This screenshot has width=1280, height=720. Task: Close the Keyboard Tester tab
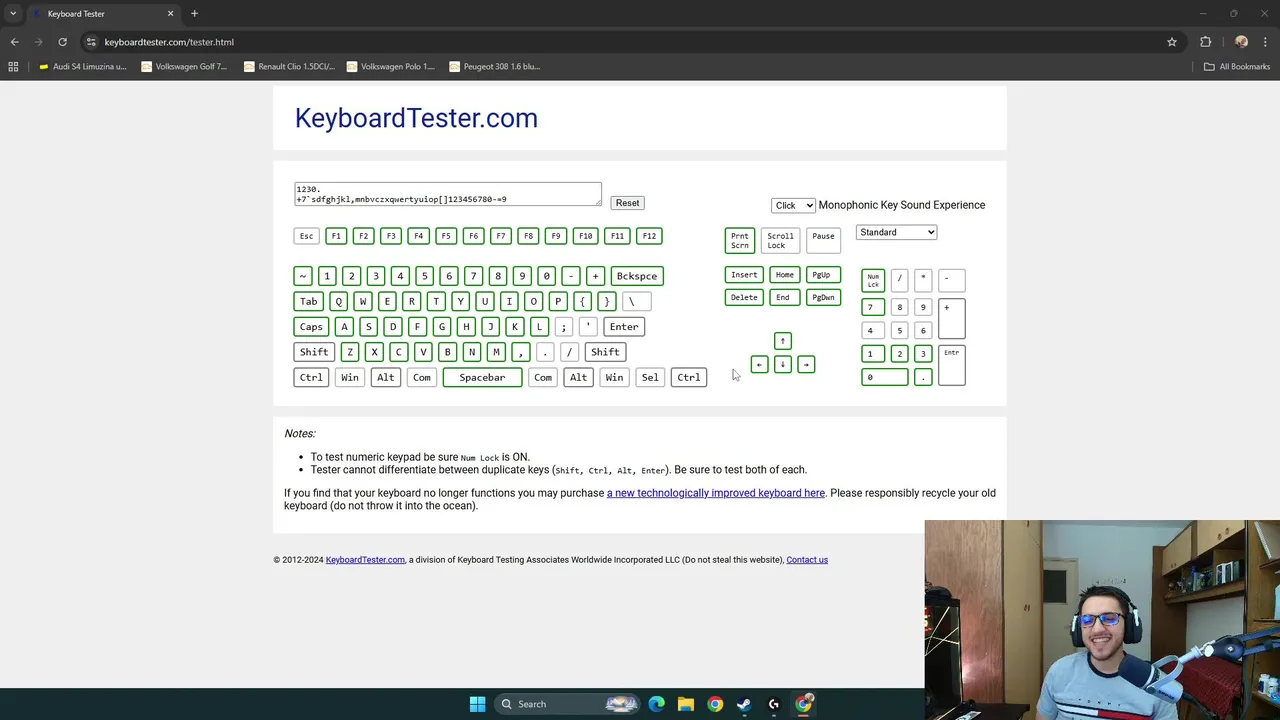(170, 14)
